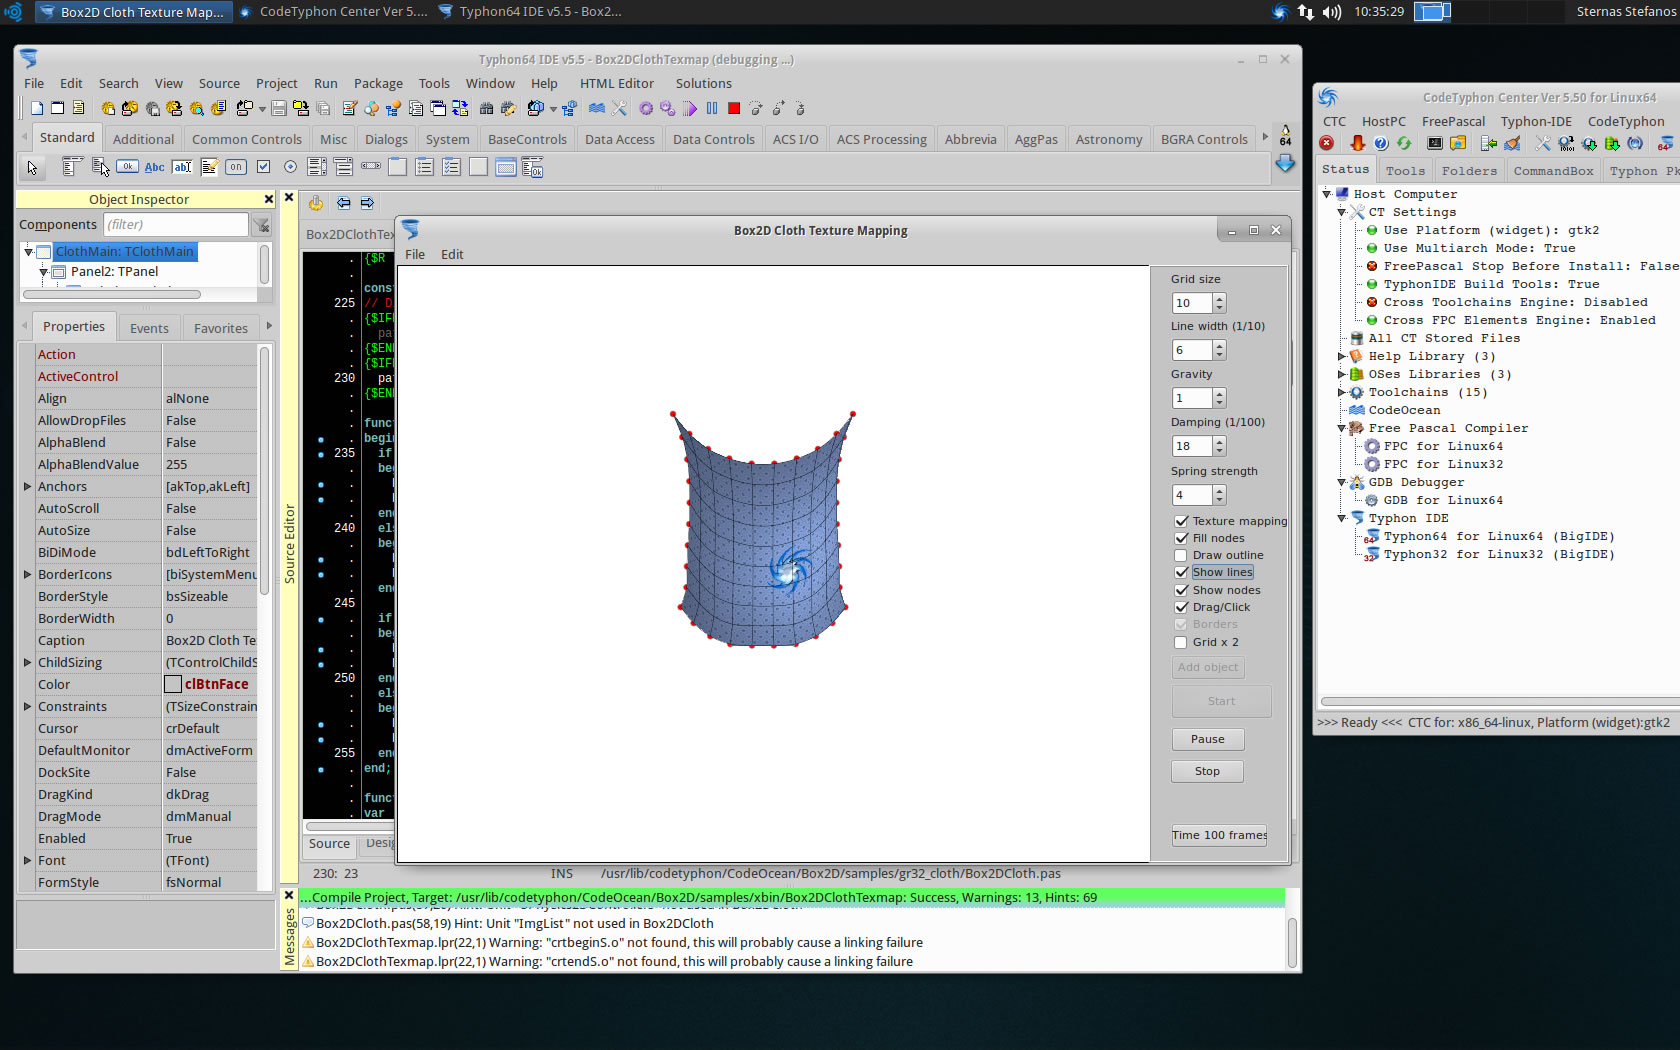
Task: Click the Messages panel vertical scrollbar
Action: (1291, 942)
